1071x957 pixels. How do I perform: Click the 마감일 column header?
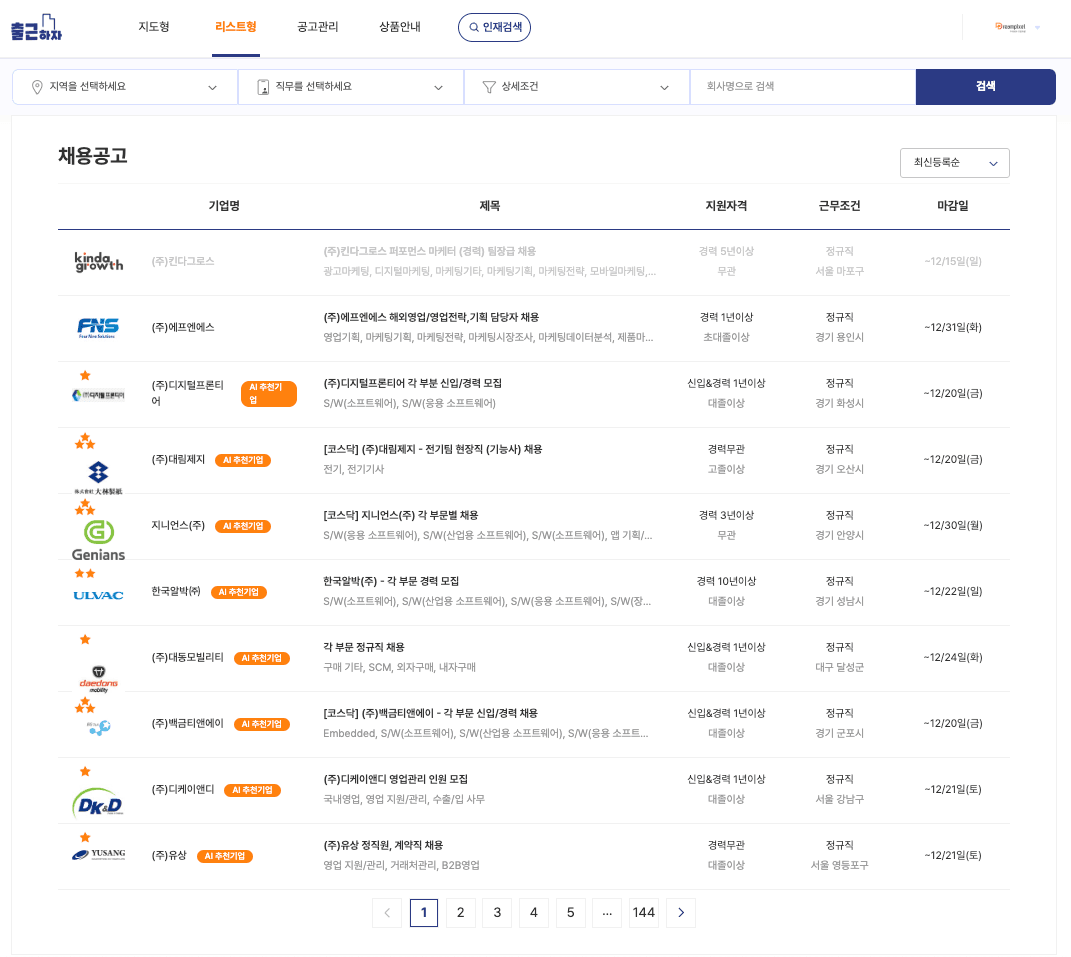[953, 206]
